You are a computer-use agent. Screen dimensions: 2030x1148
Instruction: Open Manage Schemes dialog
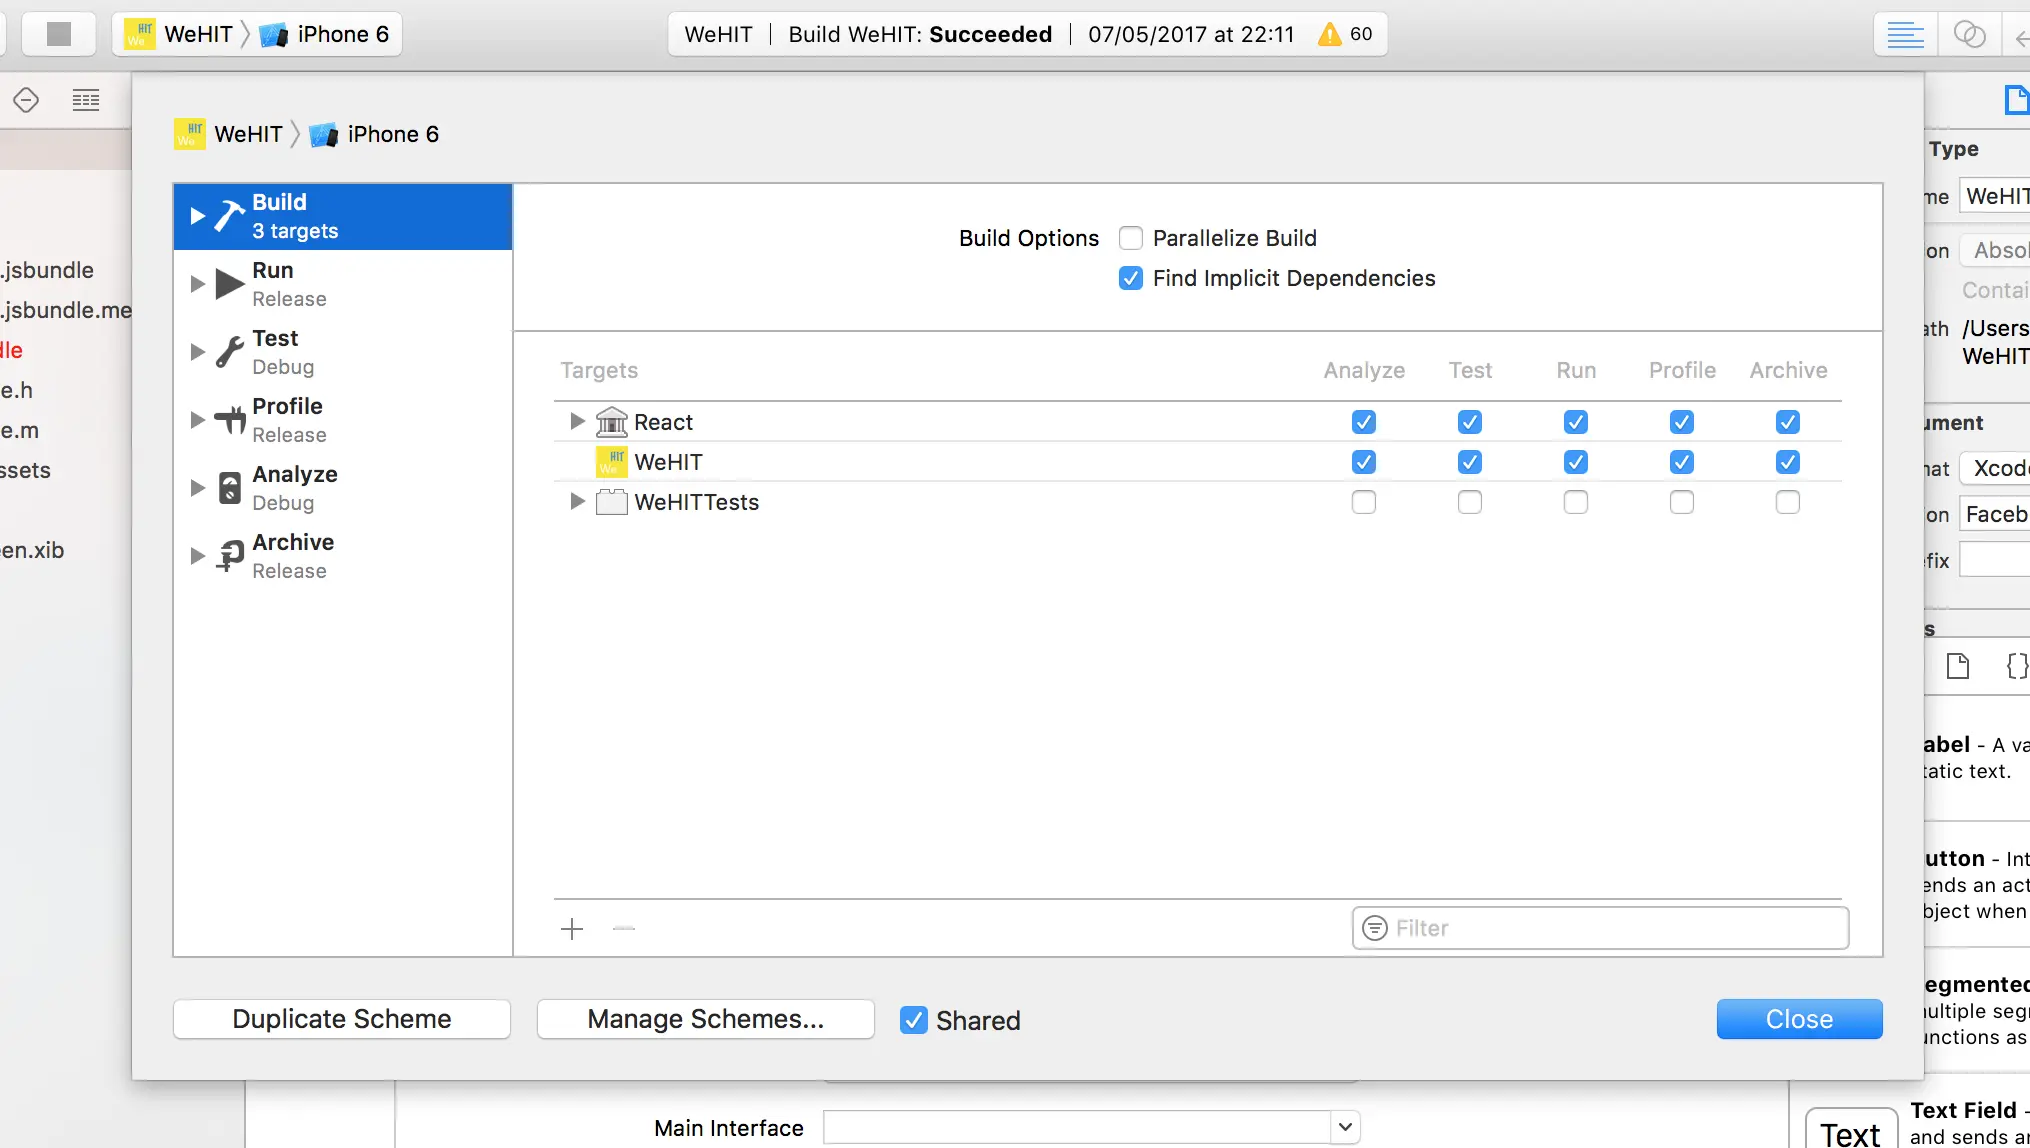pos(706,1019)
